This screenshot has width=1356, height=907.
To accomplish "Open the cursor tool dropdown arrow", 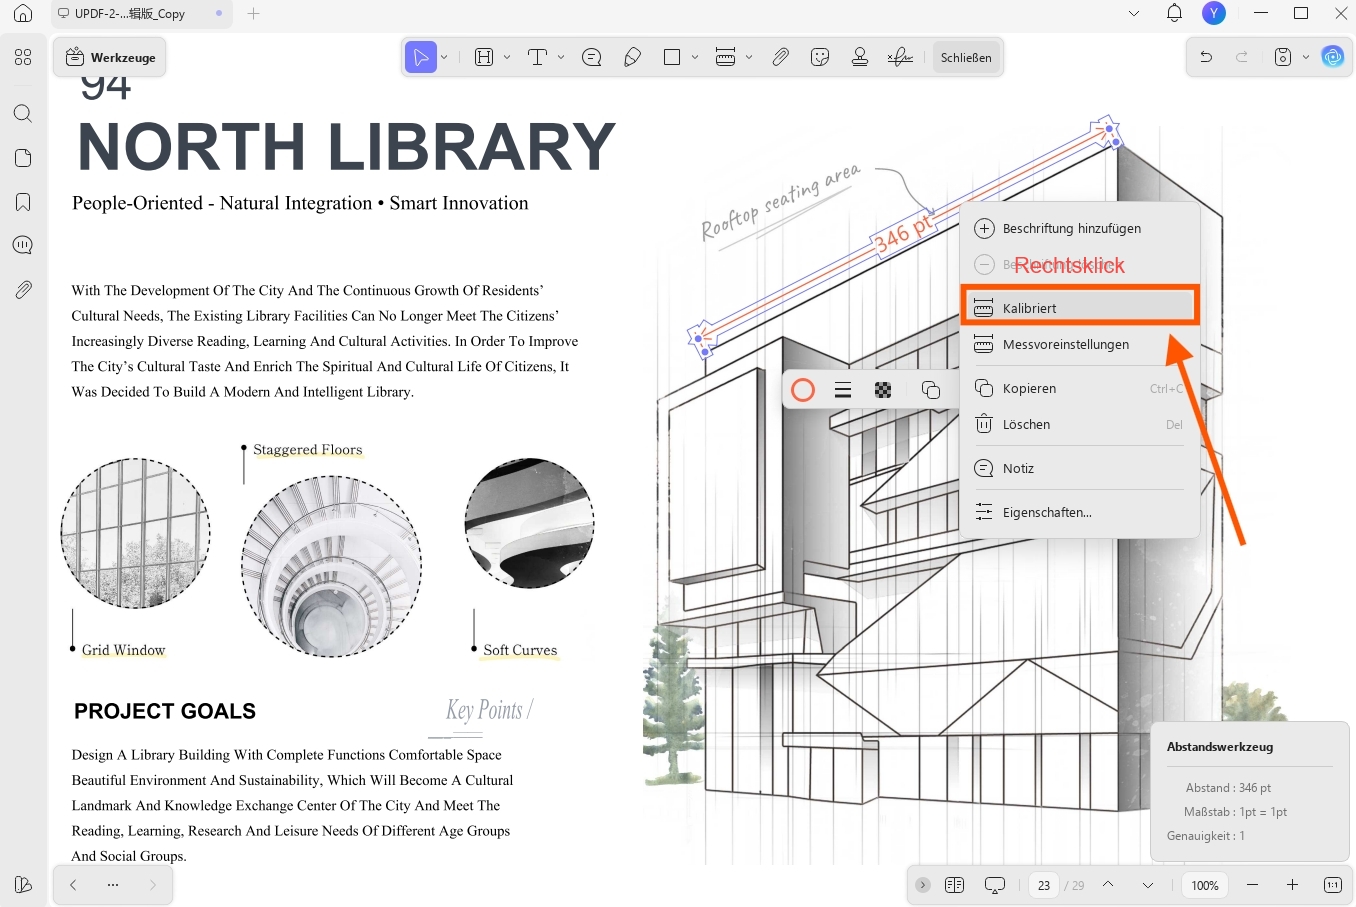I will (444, 57).
